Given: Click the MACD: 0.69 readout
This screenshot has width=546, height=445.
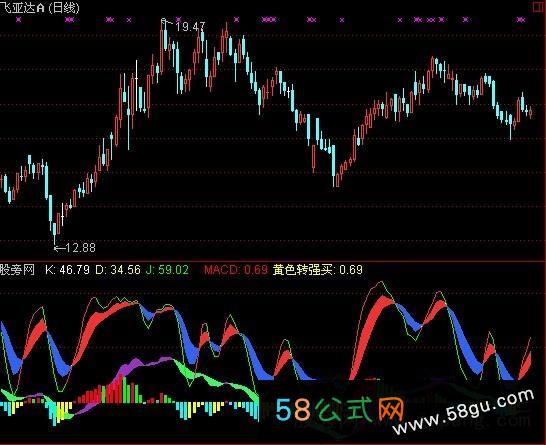Looking at the screenshot, I should click(236, 270).
